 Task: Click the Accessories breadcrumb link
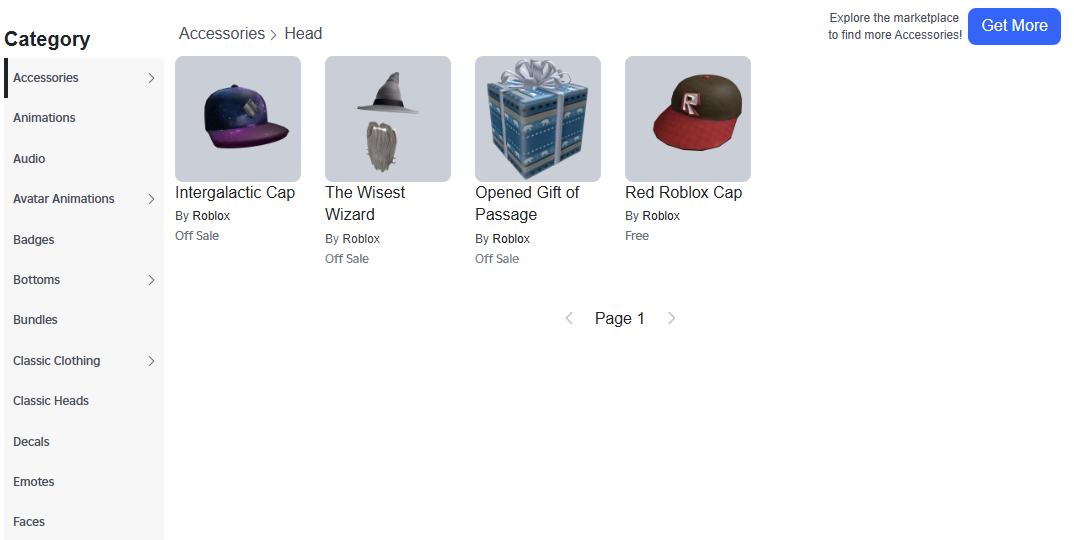pos(222,34)
